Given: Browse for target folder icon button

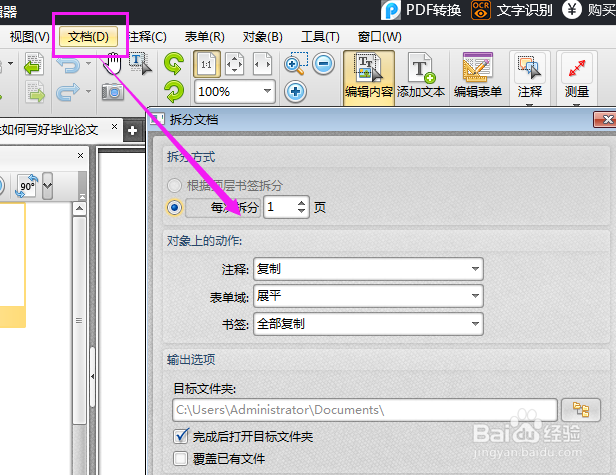Looking at the screenshot, I should pos(581,410).
